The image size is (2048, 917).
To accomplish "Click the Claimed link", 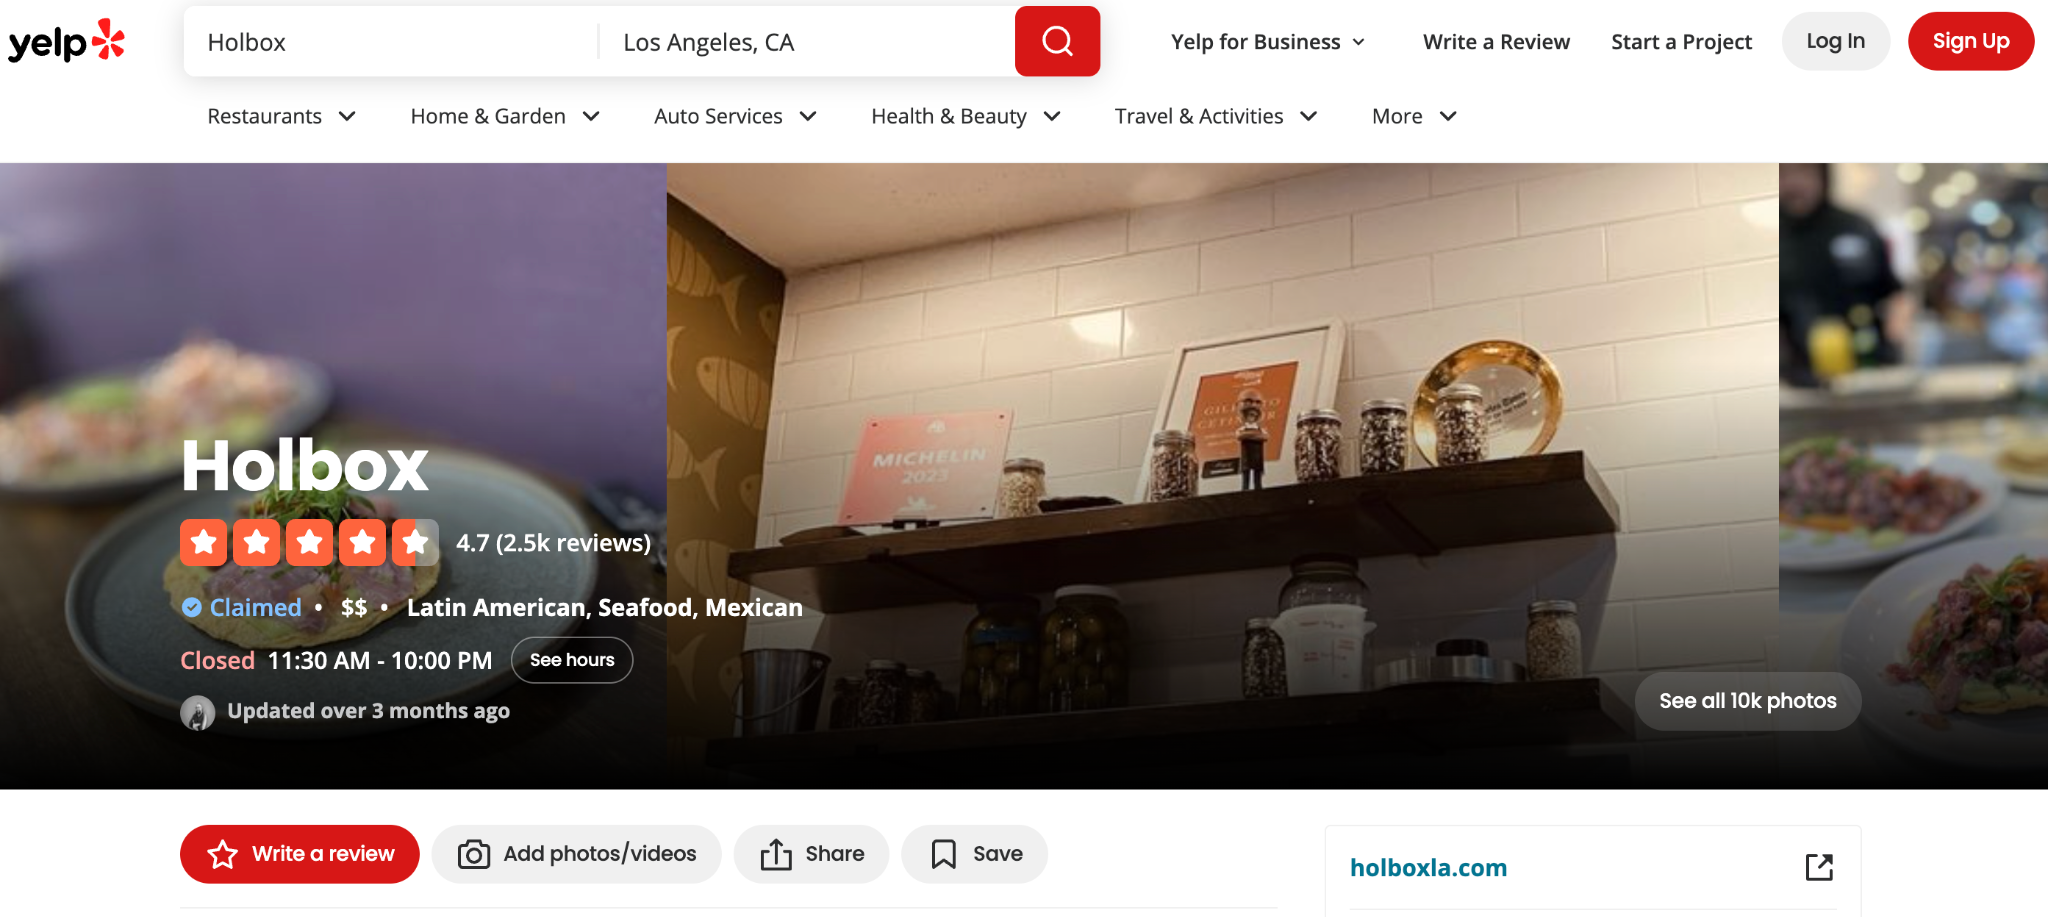I will (255, 607).
